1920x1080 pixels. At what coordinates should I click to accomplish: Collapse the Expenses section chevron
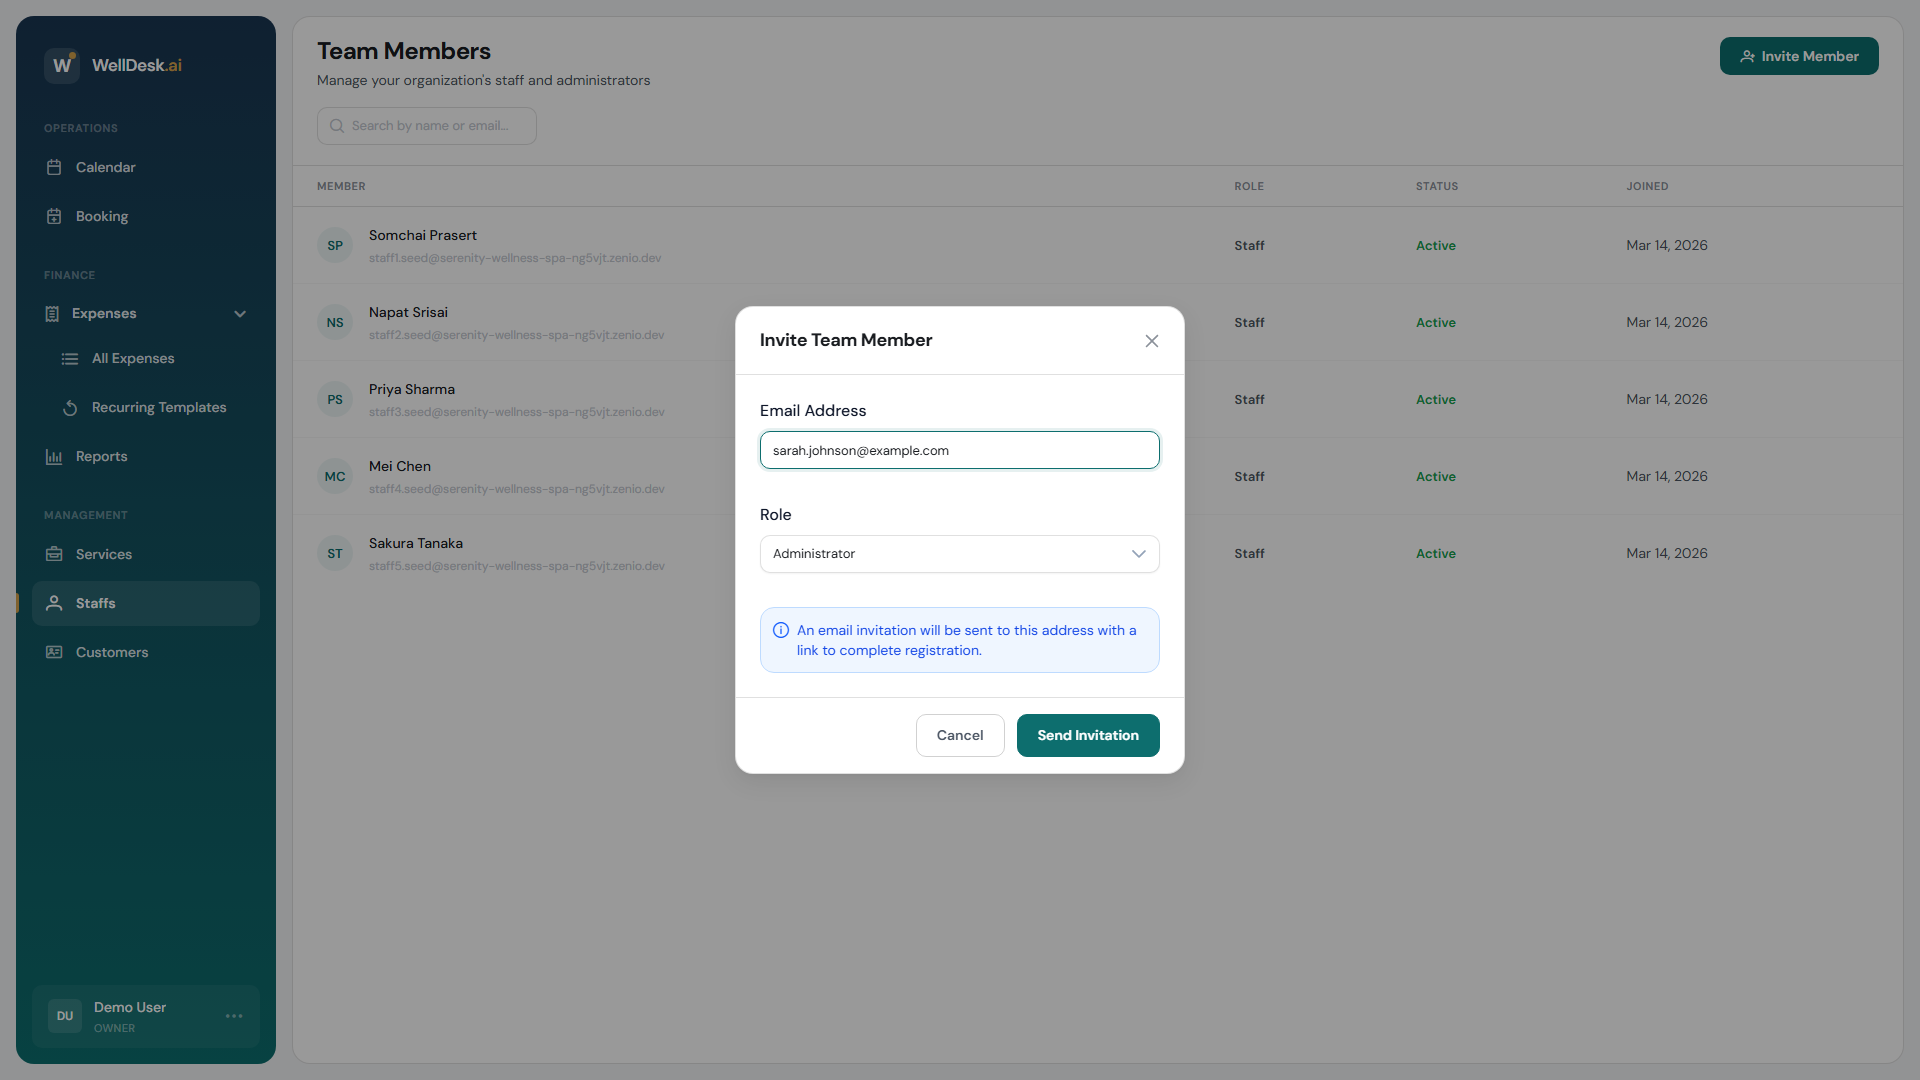click(240, 314)
